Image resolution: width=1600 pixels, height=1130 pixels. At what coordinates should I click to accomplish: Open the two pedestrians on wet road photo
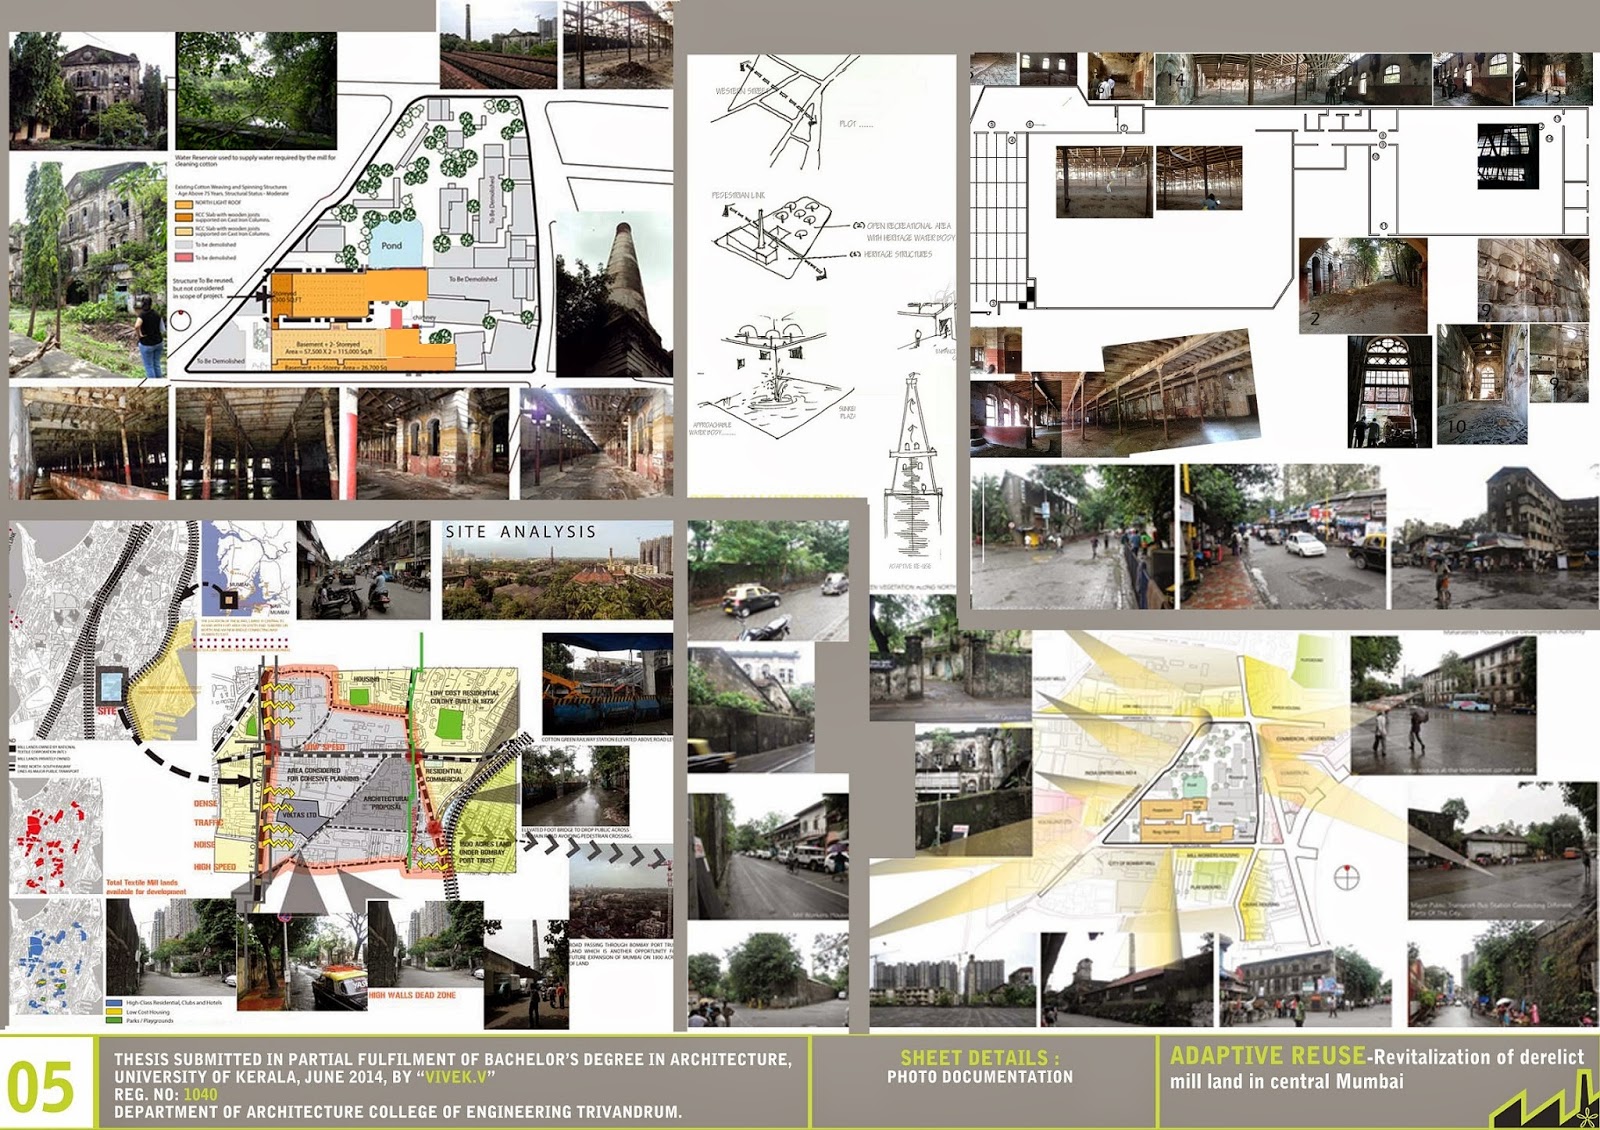[x=1443, y=707]
